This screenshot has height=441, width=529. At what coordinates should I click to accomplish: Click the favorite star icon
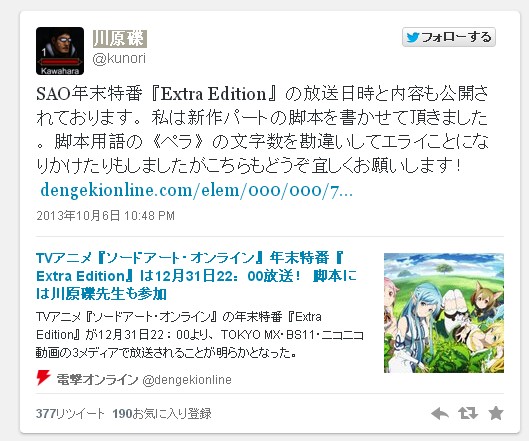click(x=496, y=413)
